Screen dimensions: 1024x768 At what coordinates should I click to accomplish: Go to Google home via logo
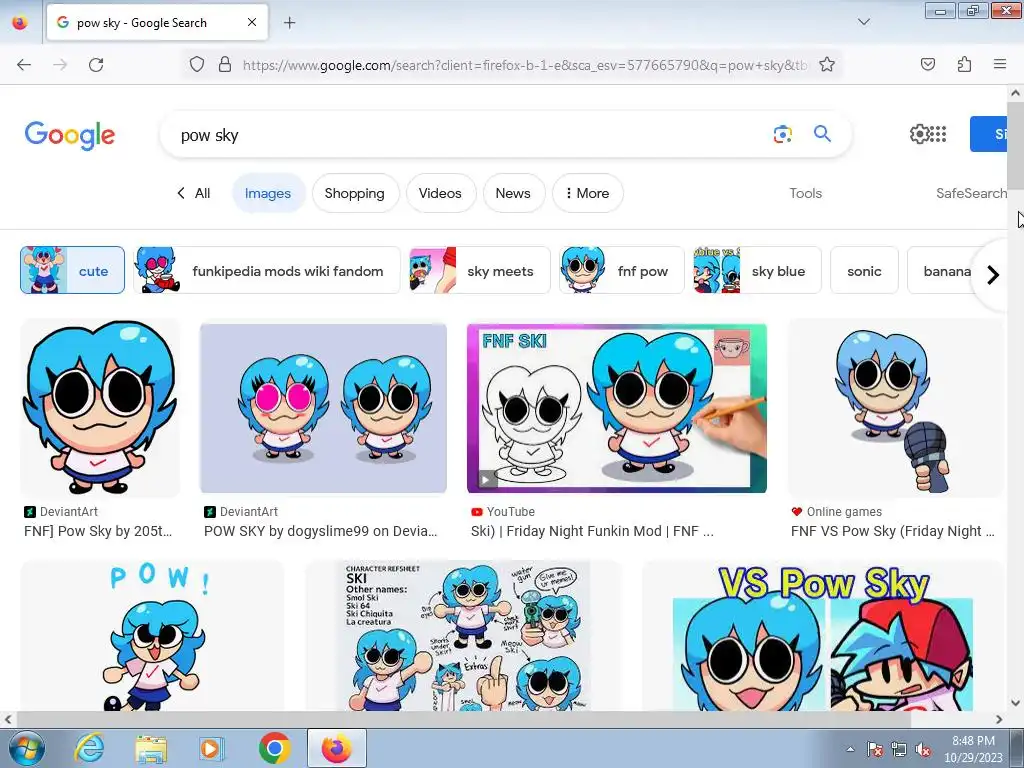(x=70, y=135)
